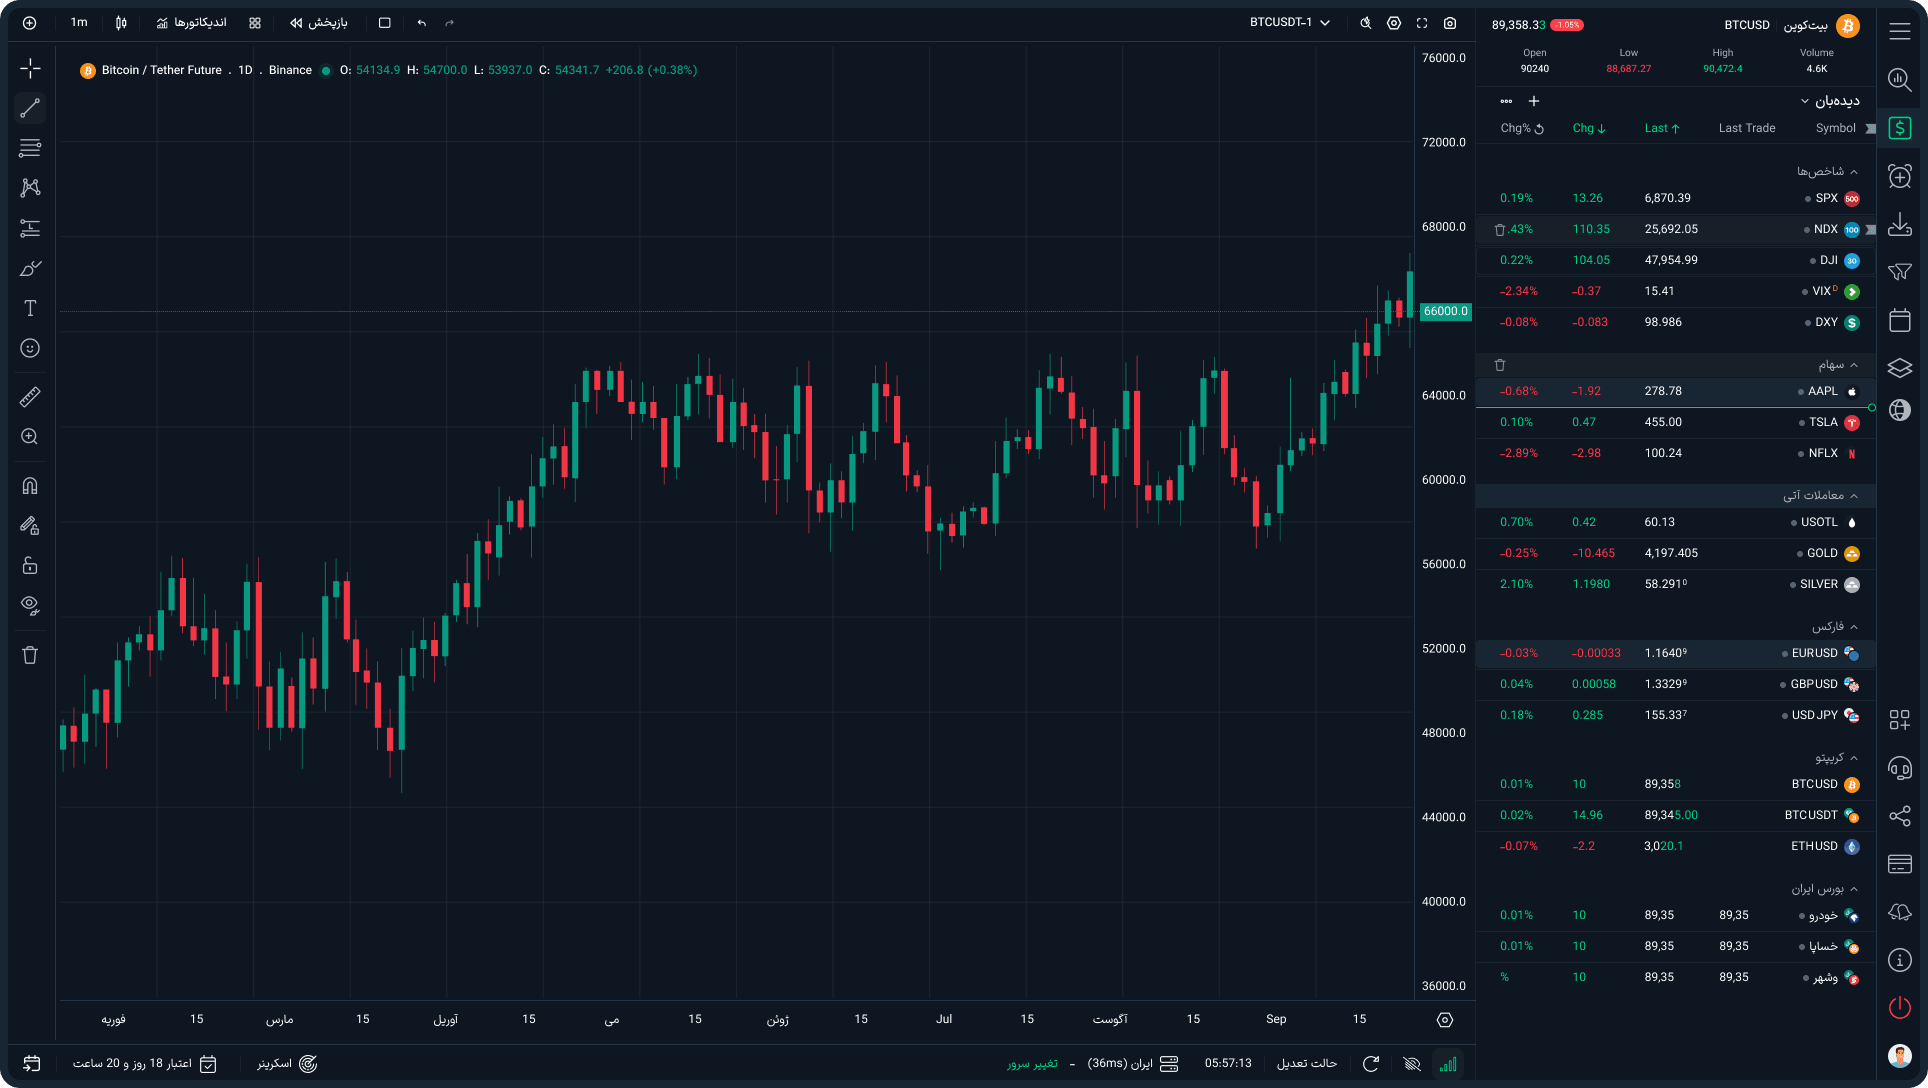
Task: Toggle fullscreen chart mode
Action: pyautogui.click(x=1422, y=23)
